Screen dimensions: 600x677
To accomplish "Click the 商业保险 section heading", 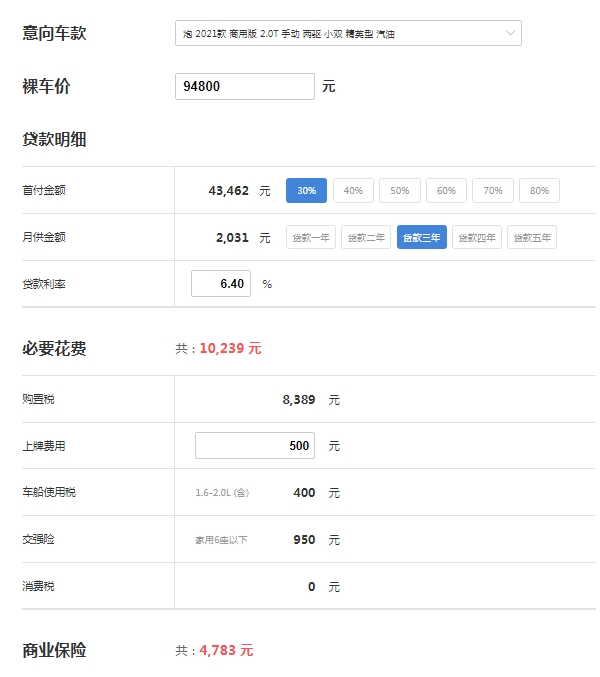I will coord(54,650).
